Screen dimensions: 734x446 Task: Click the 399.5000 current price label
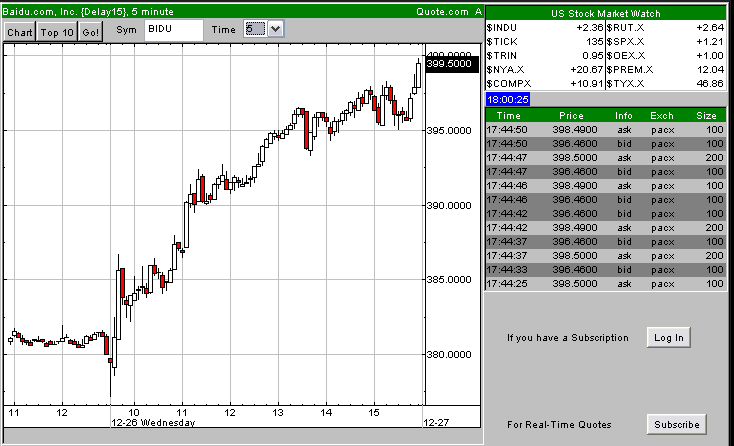point(452,64)
